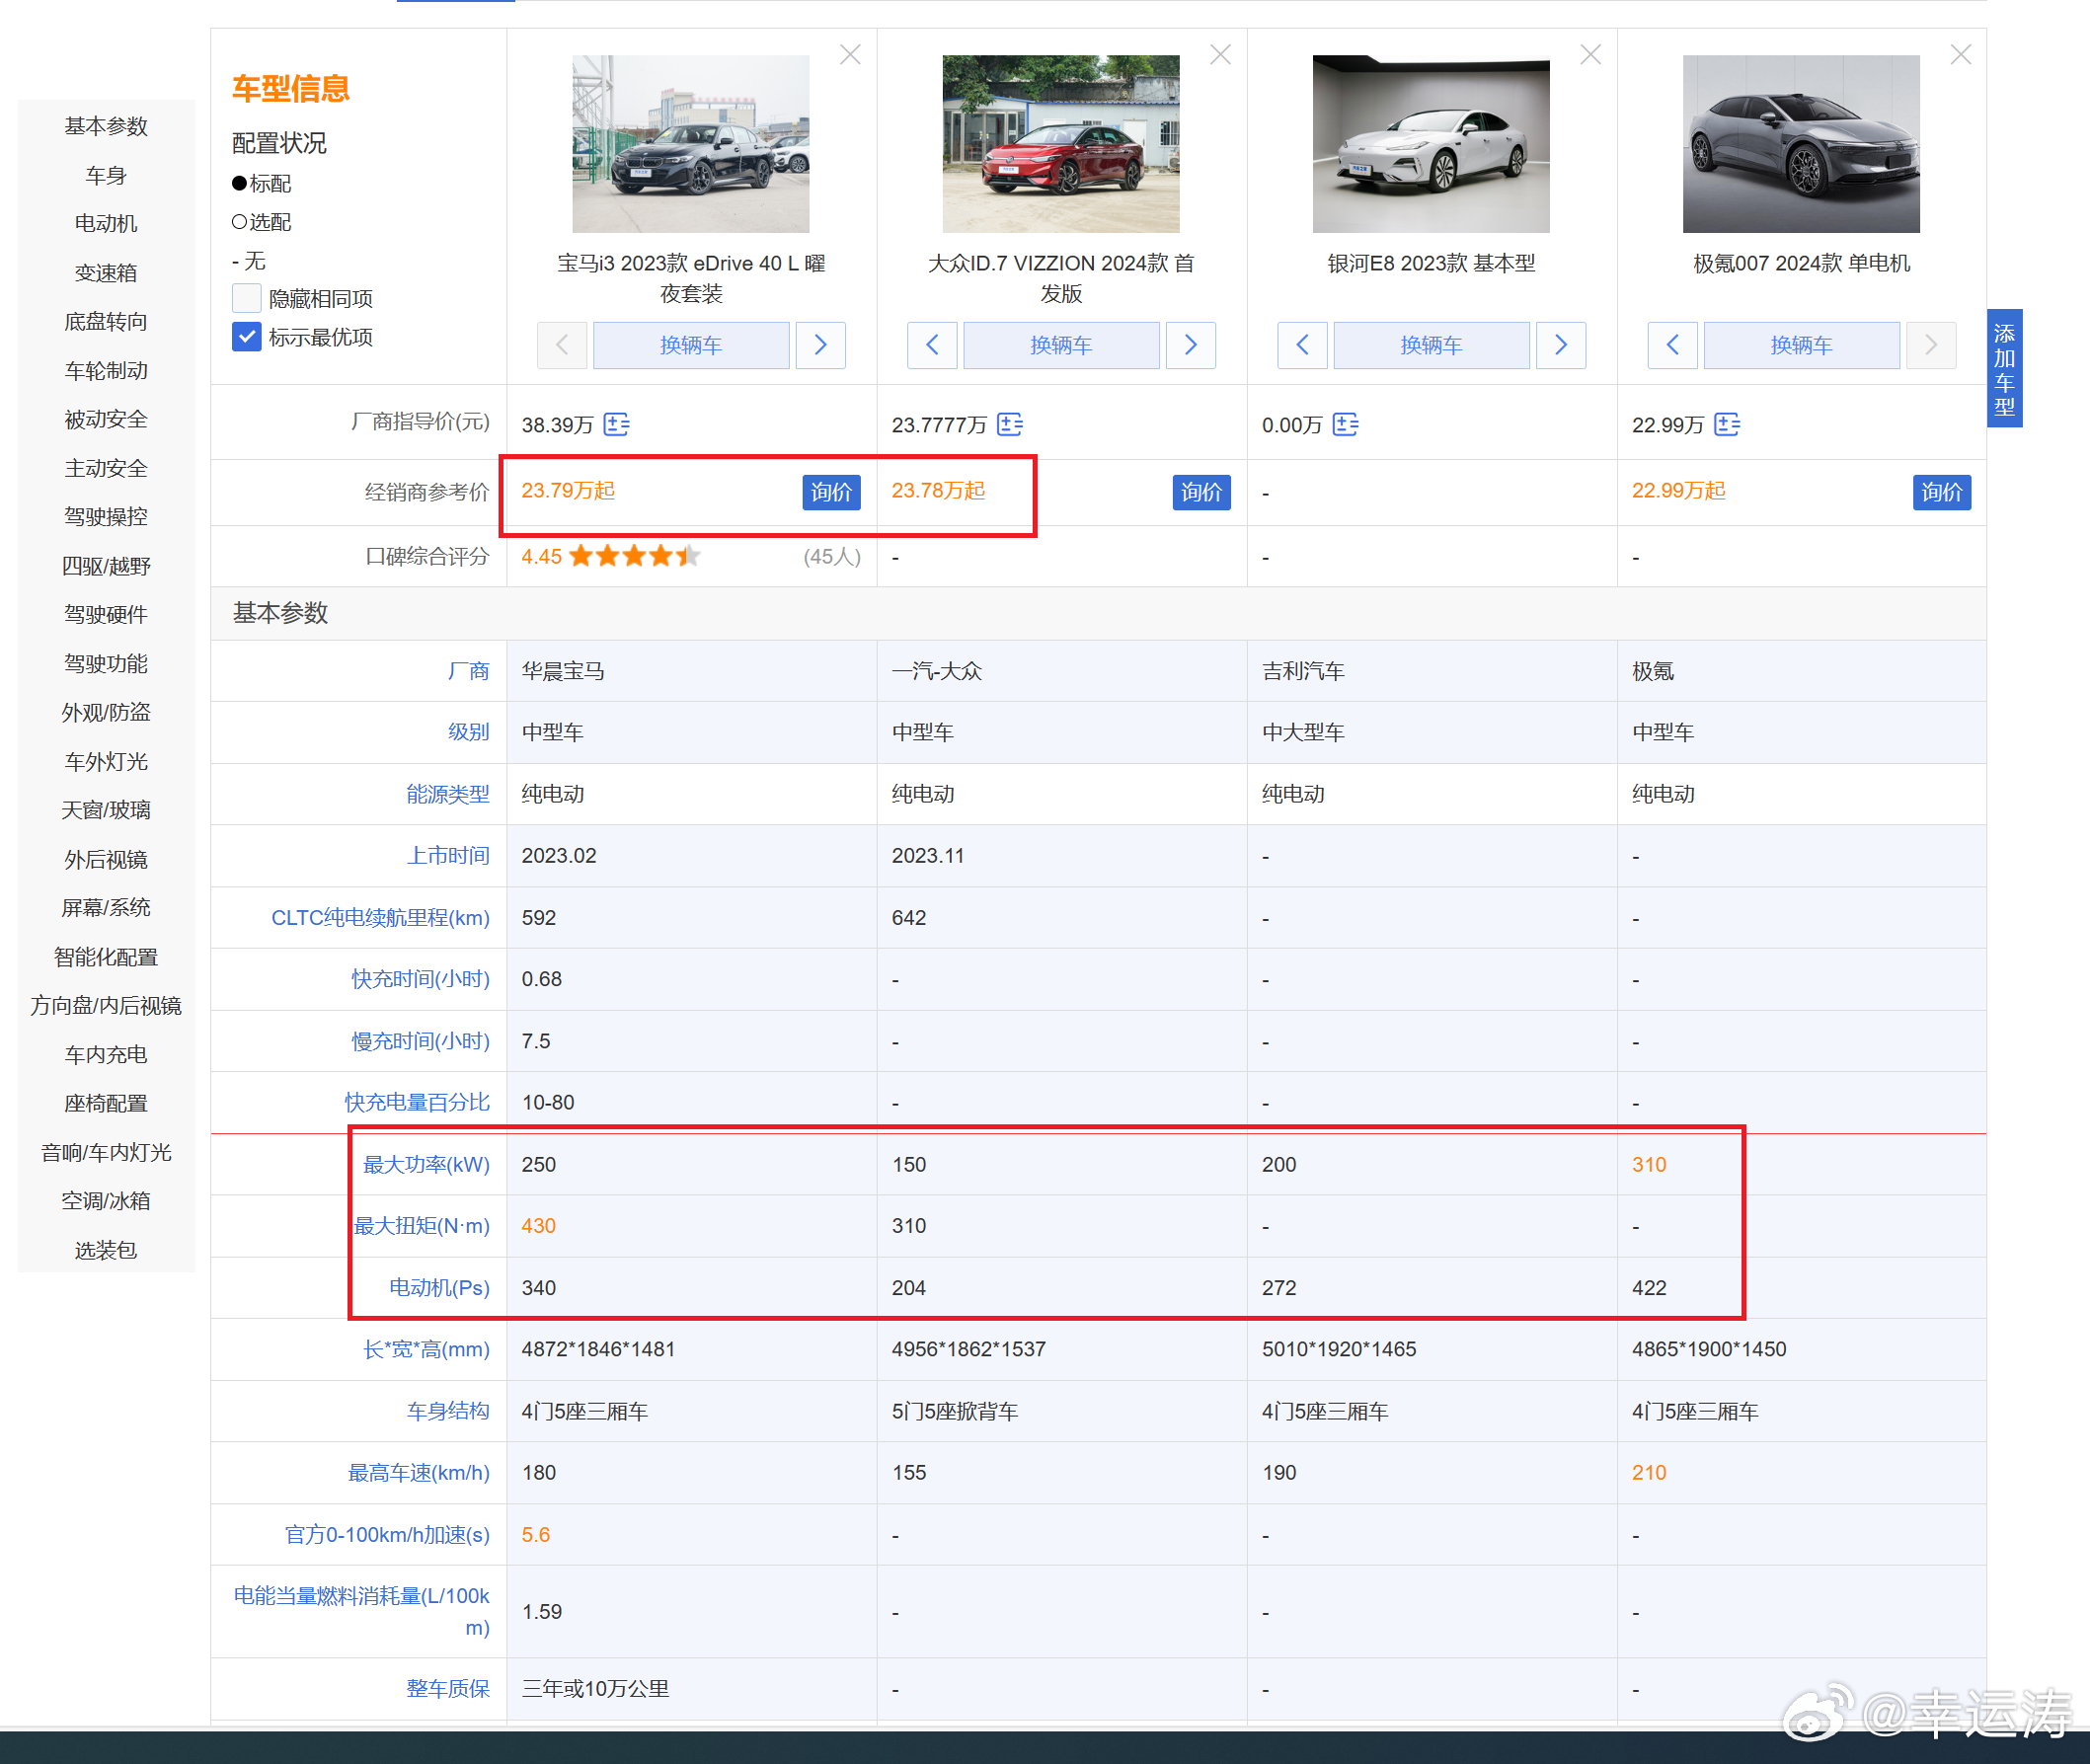Go to previous trim for 极氪007
The image size is (2090, 1764).
tap(1672, 345)
